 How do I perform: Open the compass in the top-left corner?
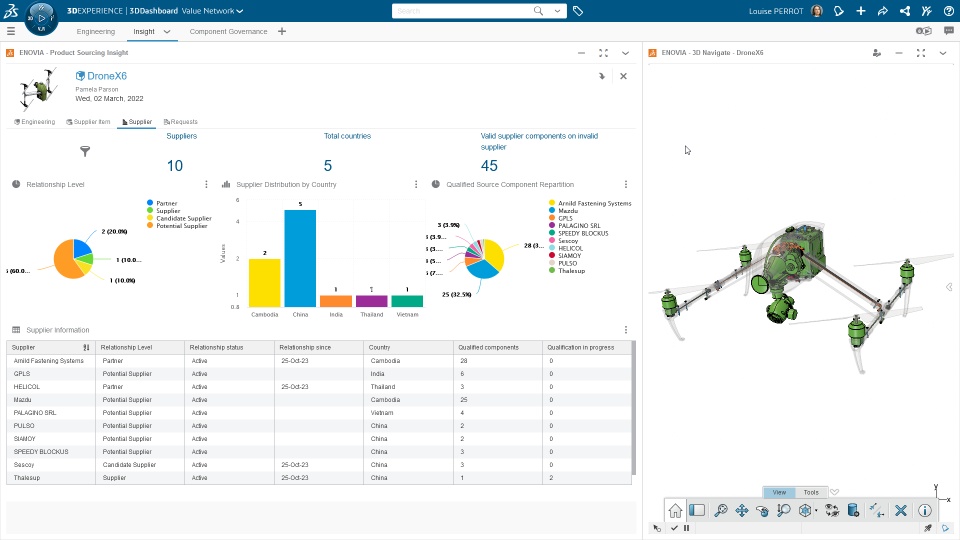[41, 18]
